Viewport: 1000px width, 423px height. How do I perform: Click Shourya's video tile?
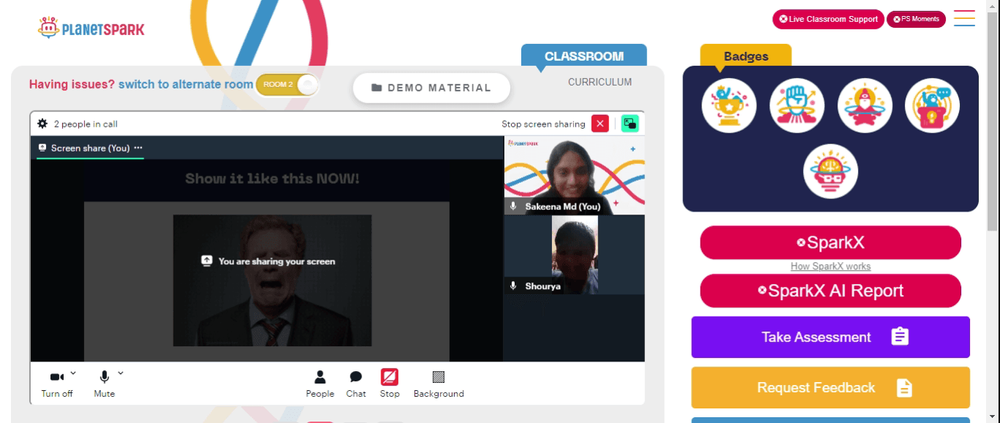(x=575, y=255)
